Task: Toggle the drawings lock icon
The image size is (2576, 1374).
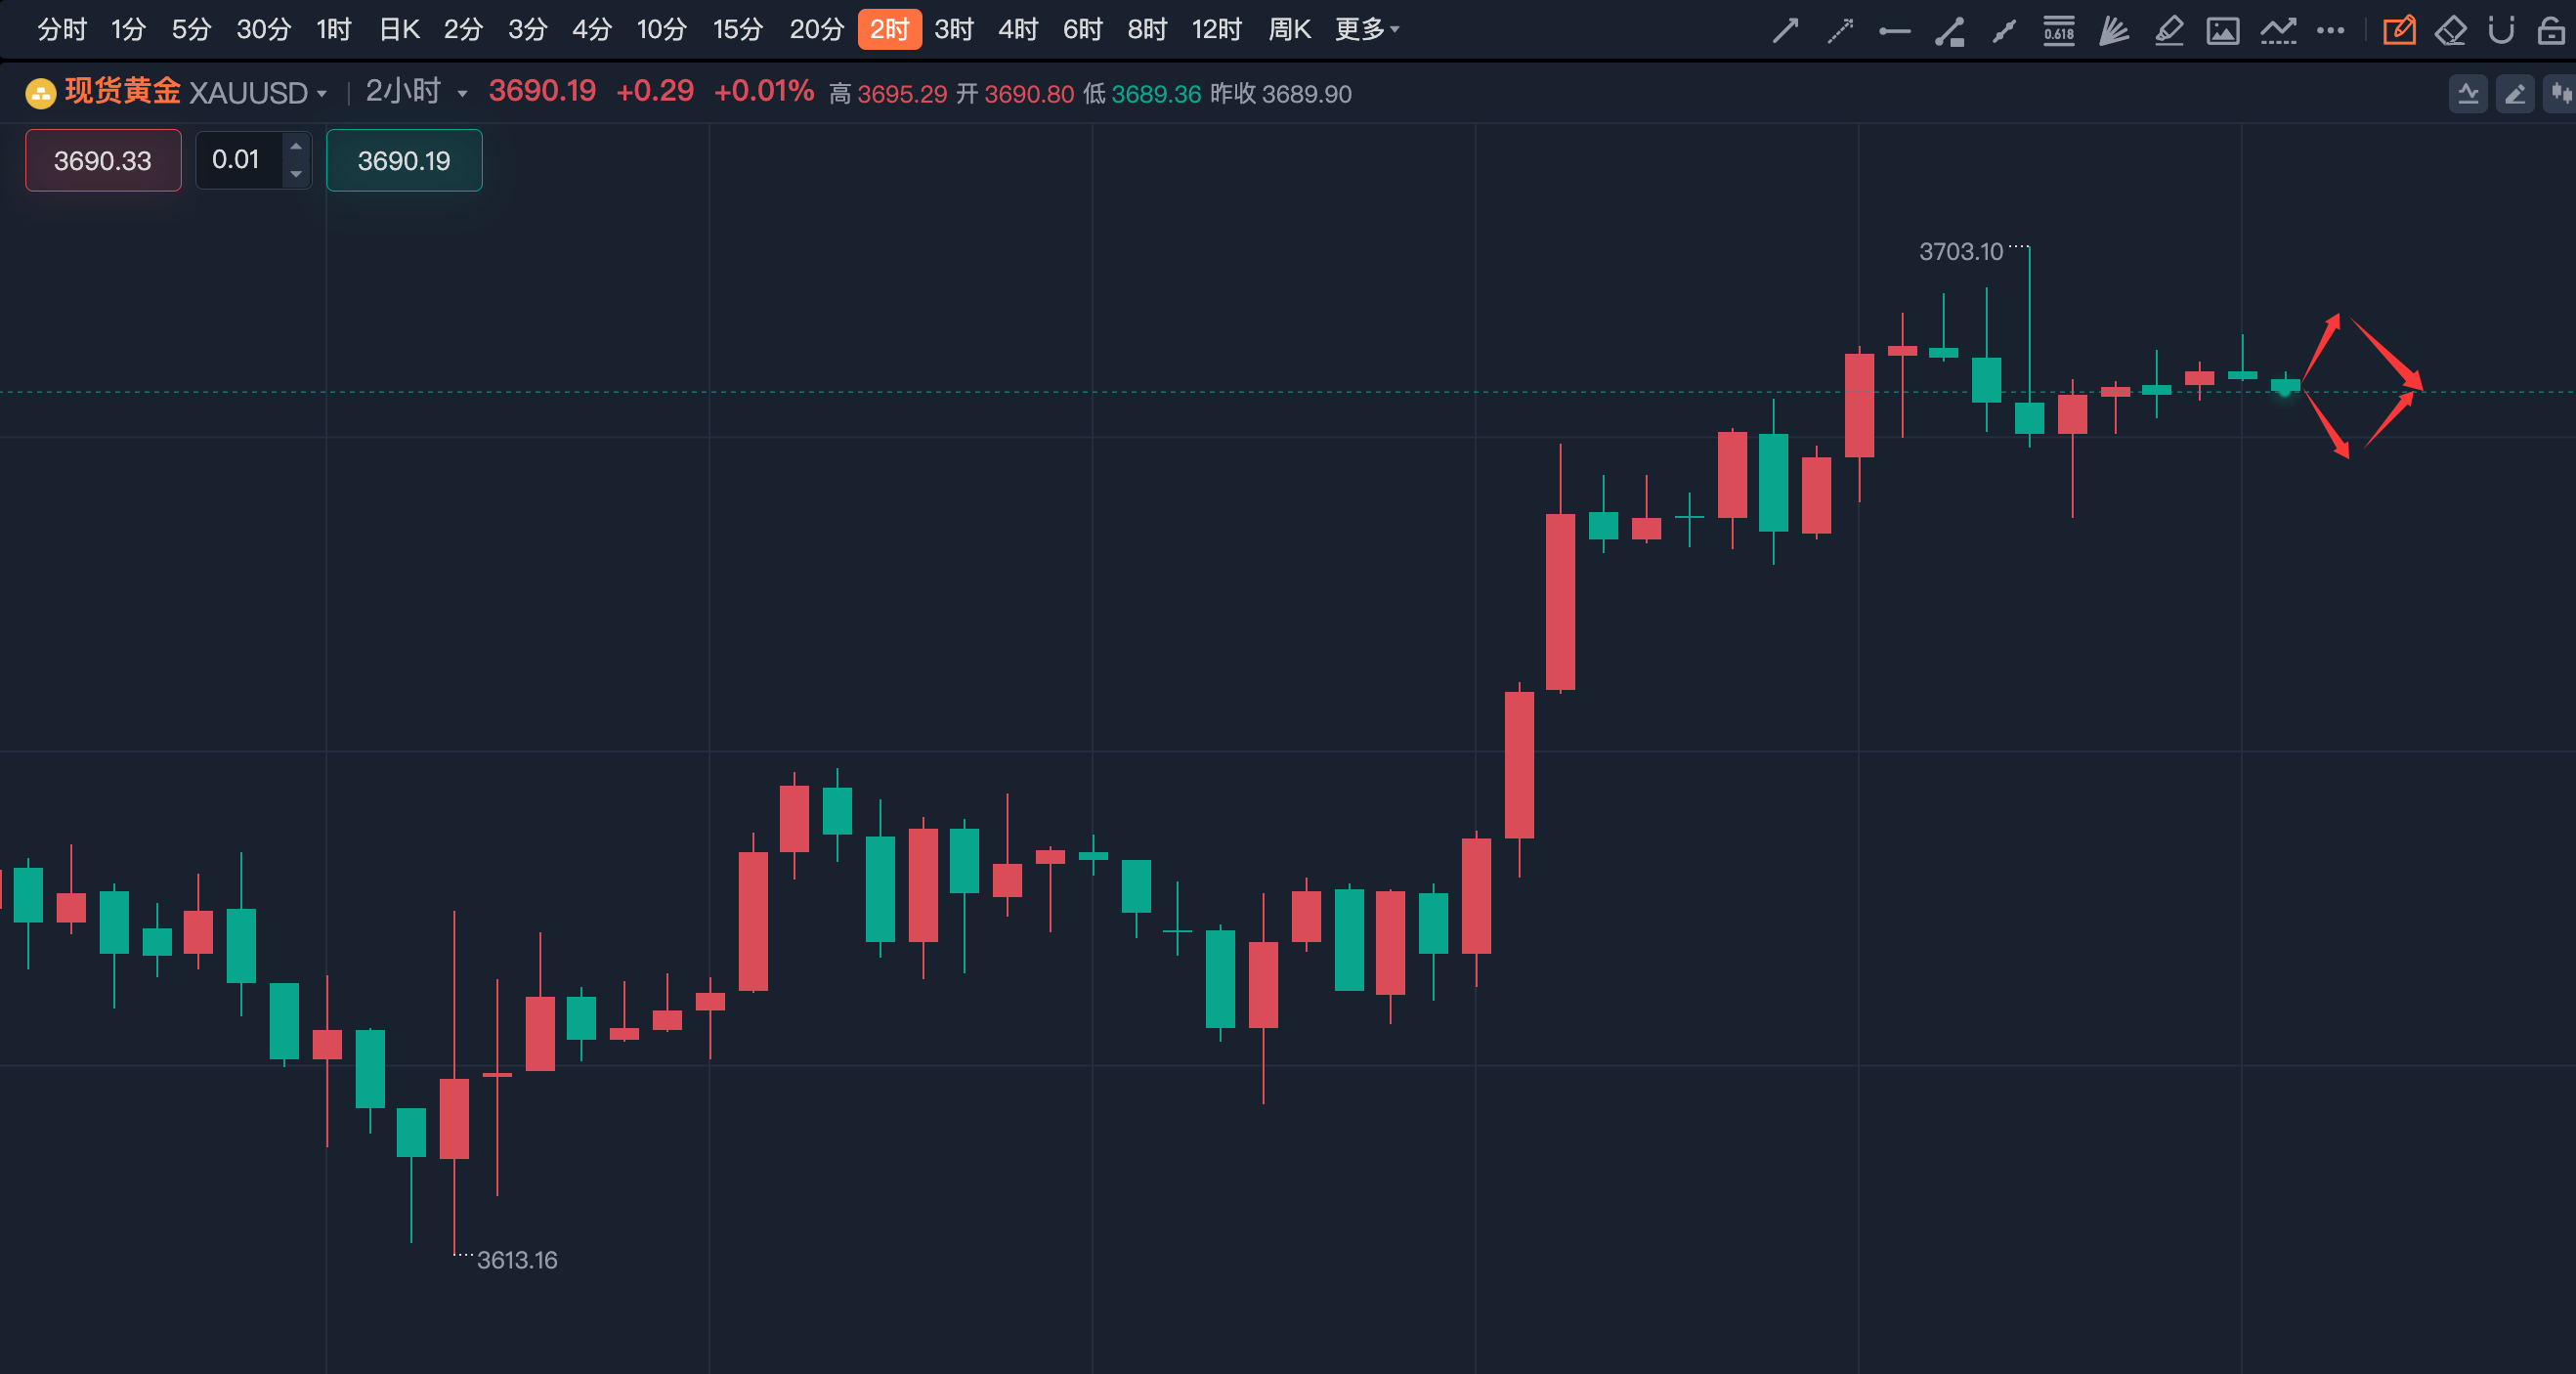Action: [x=2551, y=31]
